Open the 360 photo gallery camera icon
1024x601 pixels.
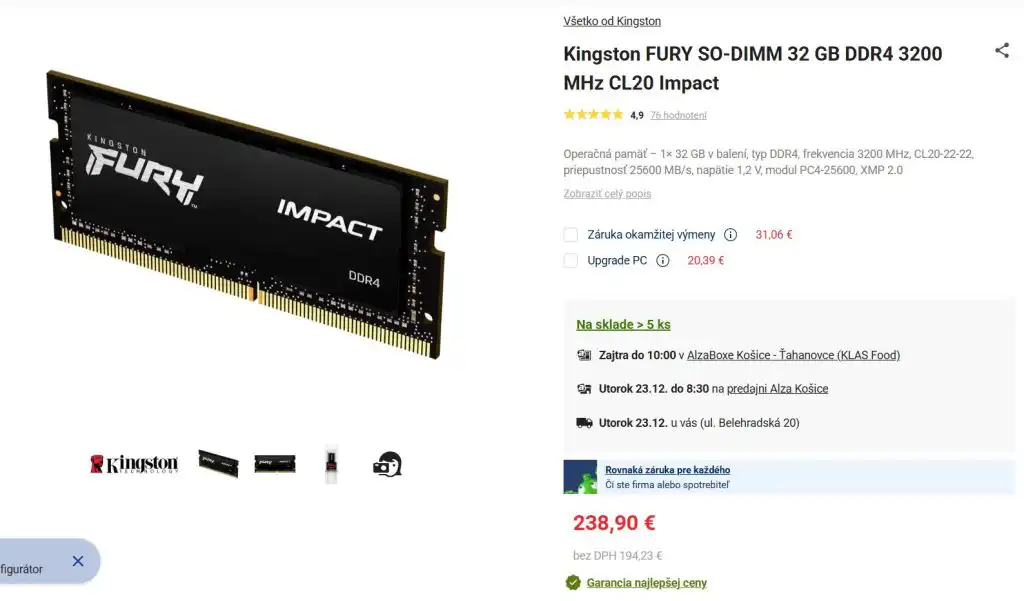387,464
